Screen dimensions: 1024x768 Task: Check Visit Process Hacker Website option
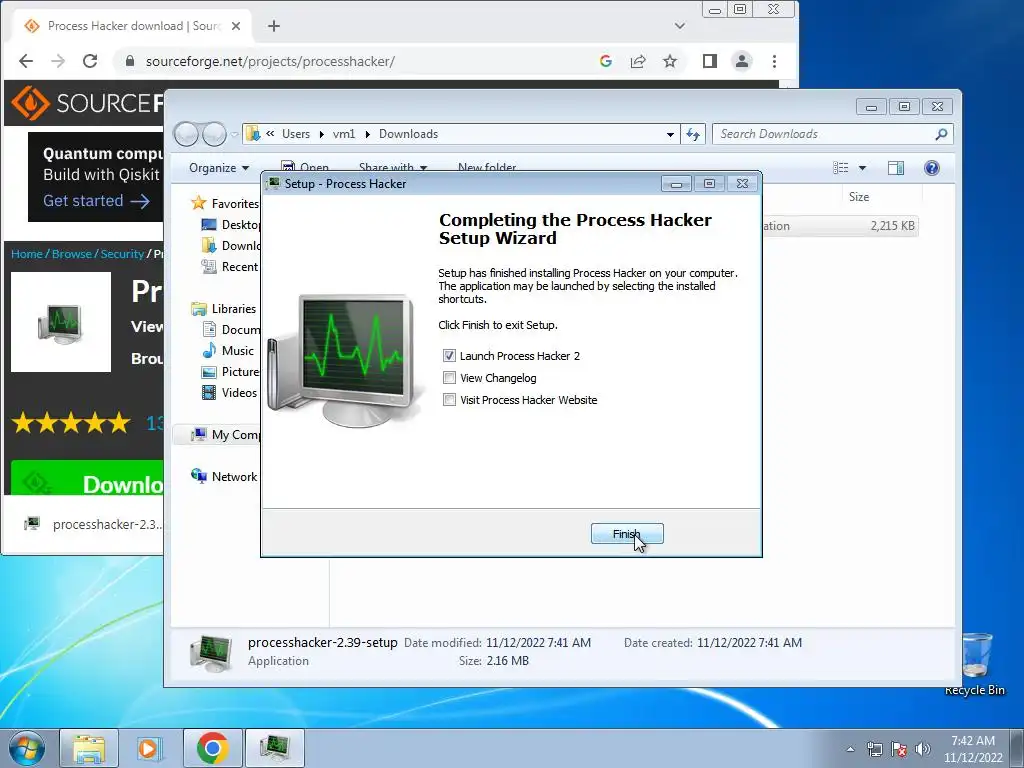pyautogui.click(x=449, y=400)
